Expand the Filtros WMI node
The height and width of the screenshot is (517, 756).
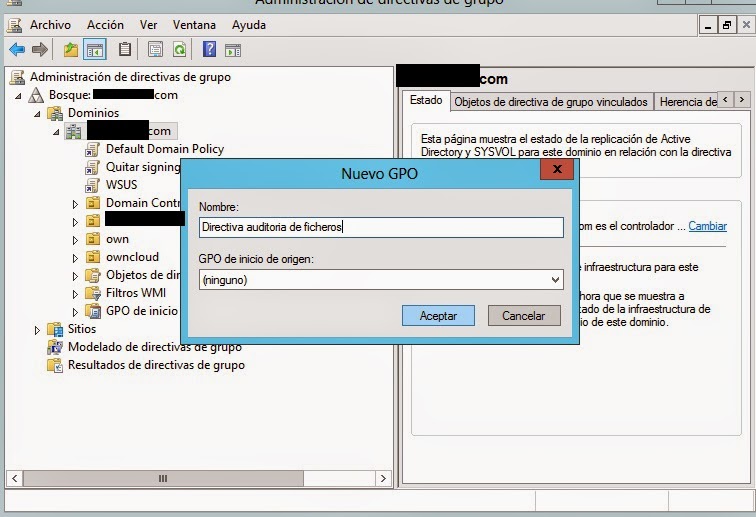(75, 293)
